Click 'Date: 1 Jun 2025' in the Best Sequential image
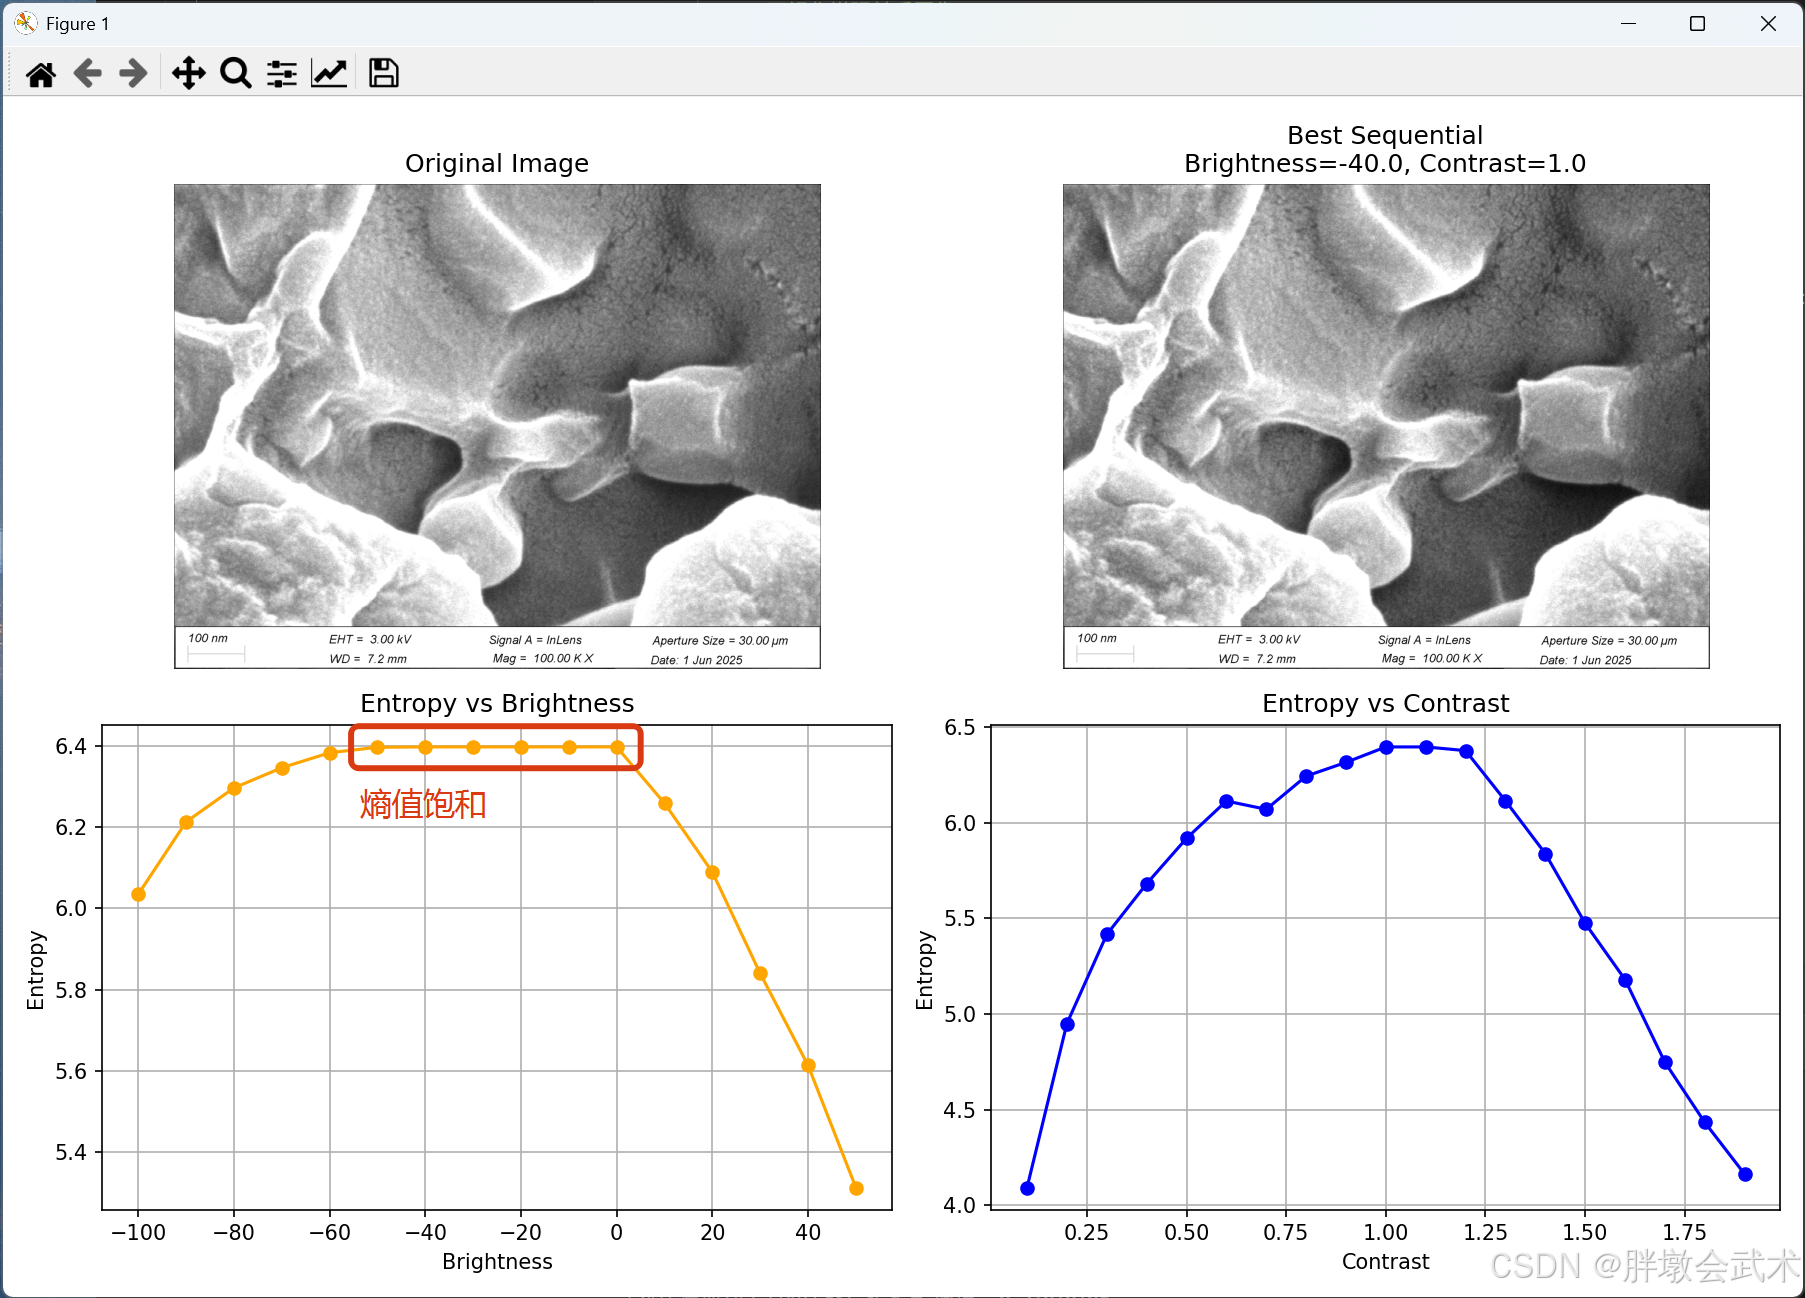Viewport: 1805px width, 1298px height. (x=1585, y=660)
